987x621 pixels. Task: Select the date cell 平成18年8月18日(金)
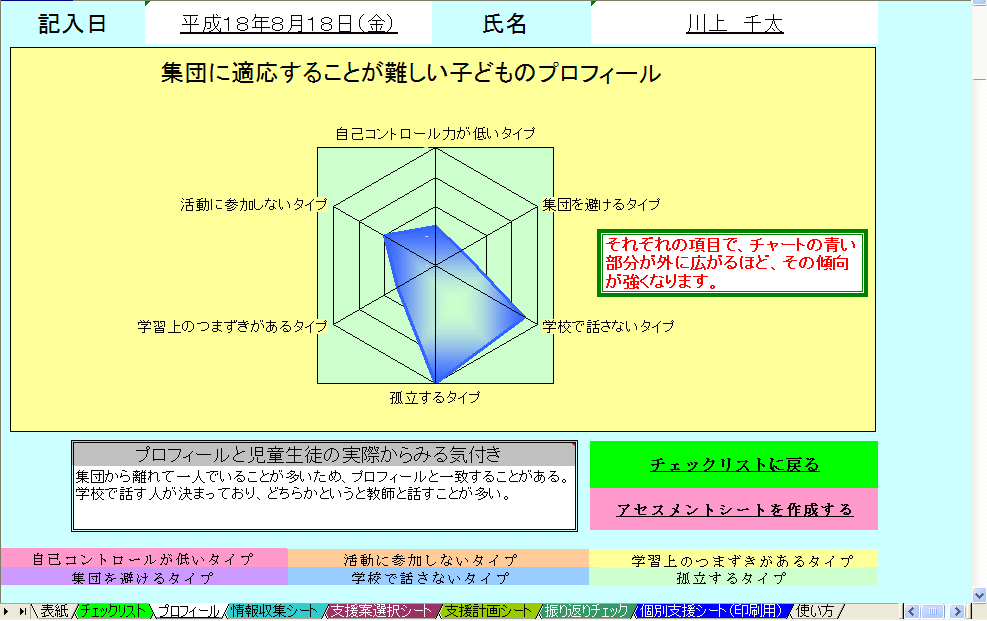tap(289, 23)
